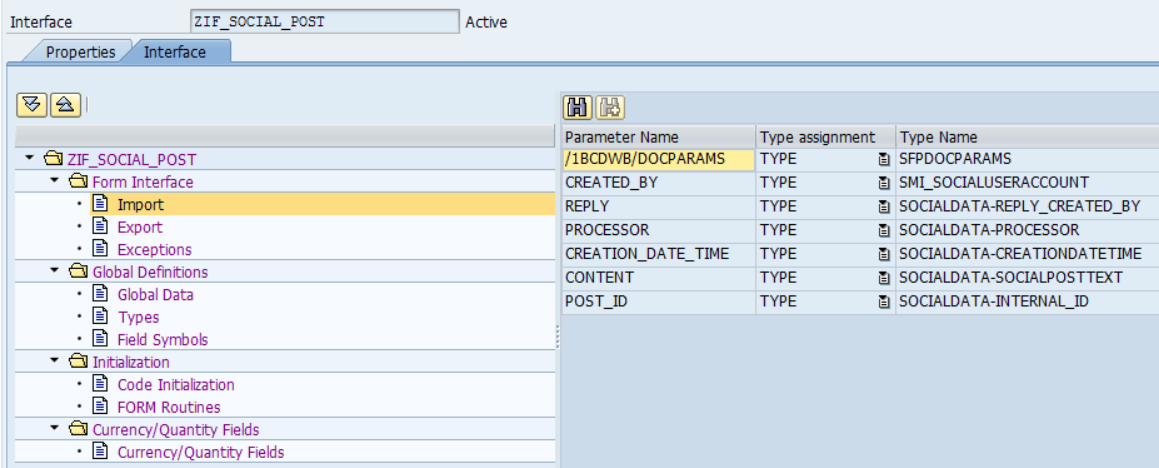Select the /1BCDWB/DOCPARAMS parameter cell
Screen dimensions: 1159x468
(x=658, y=159)
